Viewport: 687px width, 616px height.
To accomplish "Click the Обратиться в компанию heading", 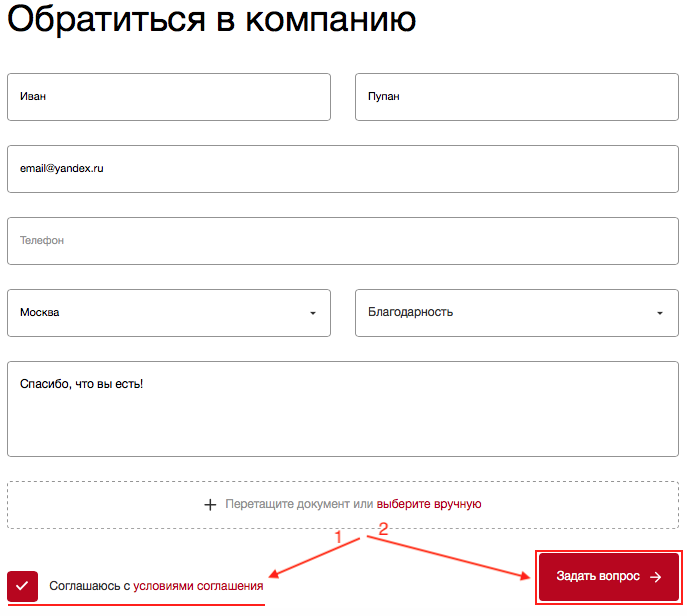I will (212, 18).
